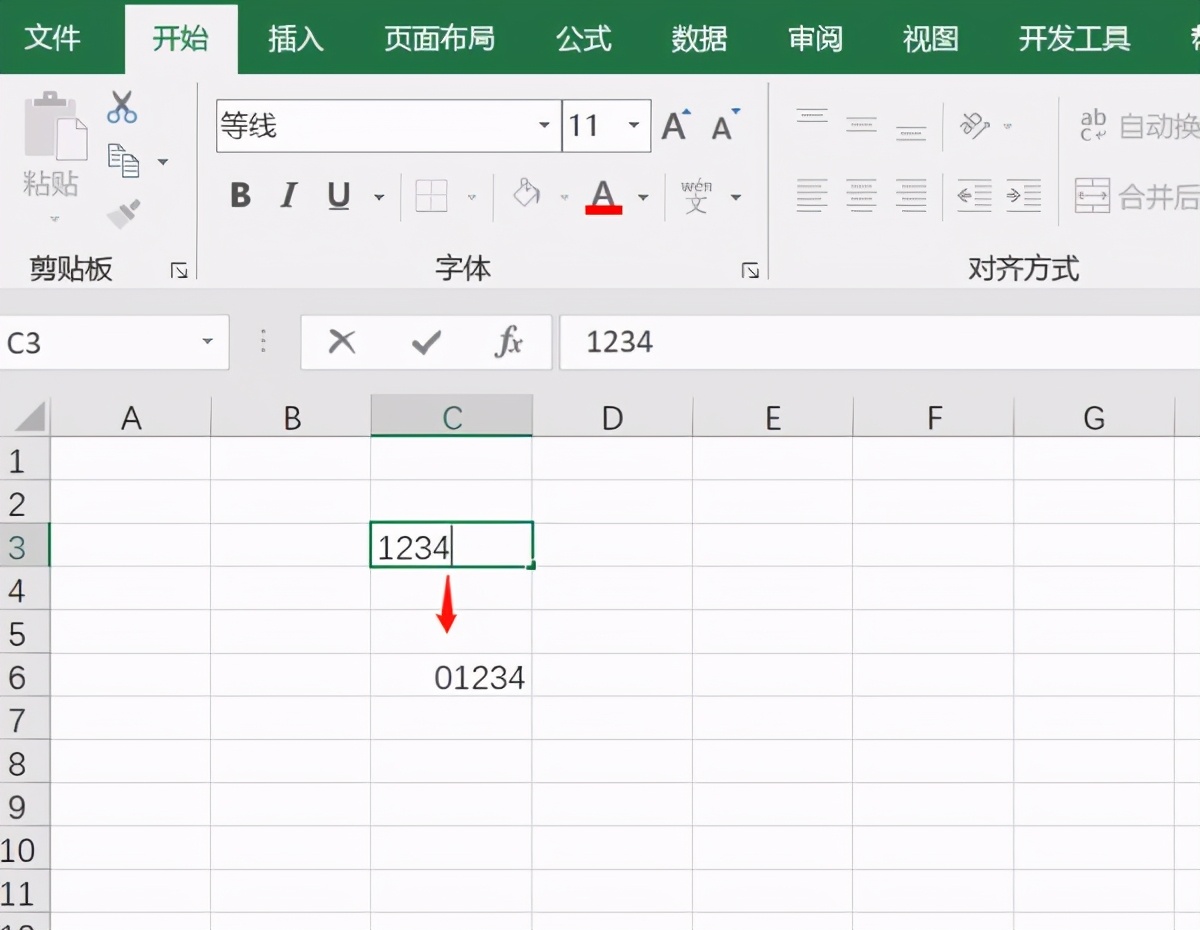Open the font size dropdown
Screen dimensions: 1200x930
633,125
